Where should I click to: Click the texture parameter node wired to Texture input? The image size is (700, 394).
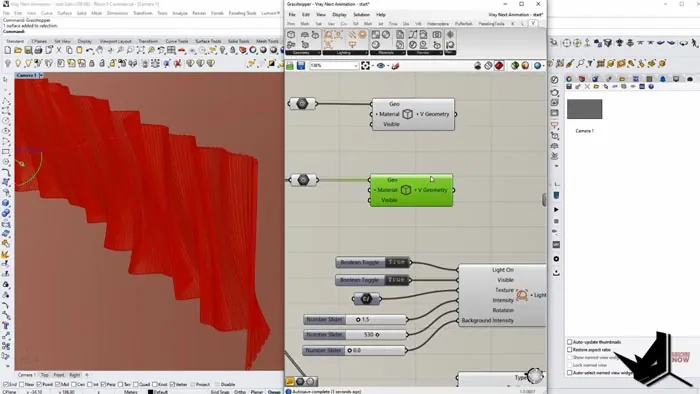point(366,299)
